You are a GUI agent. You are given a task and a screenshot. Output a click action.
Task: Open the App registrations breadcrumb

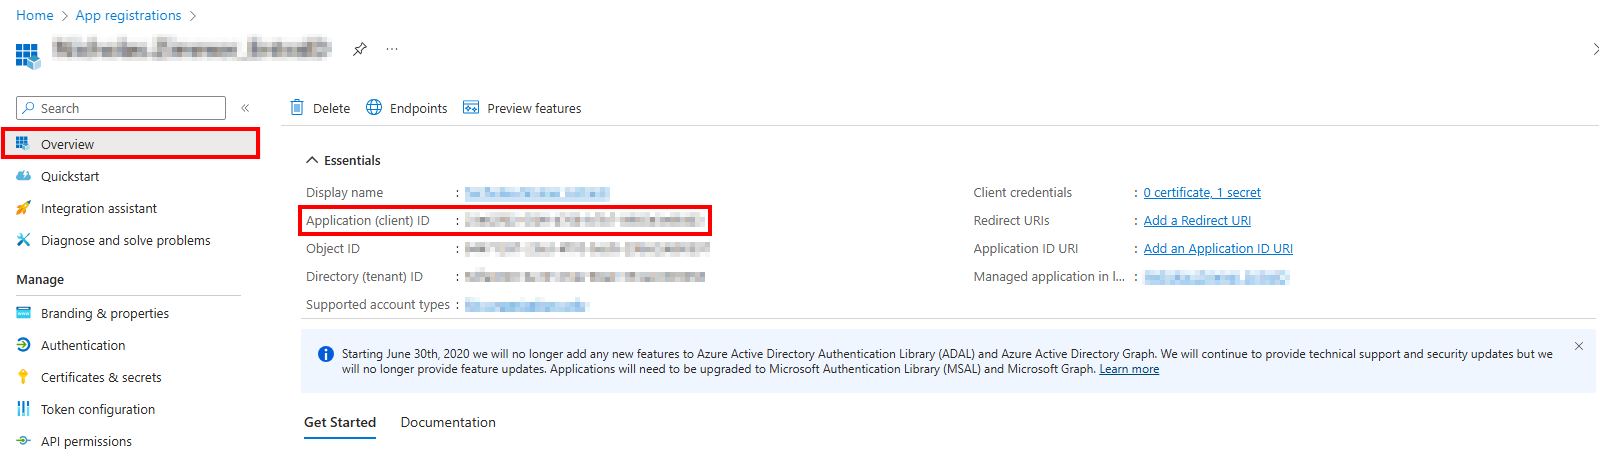point(128,15)
